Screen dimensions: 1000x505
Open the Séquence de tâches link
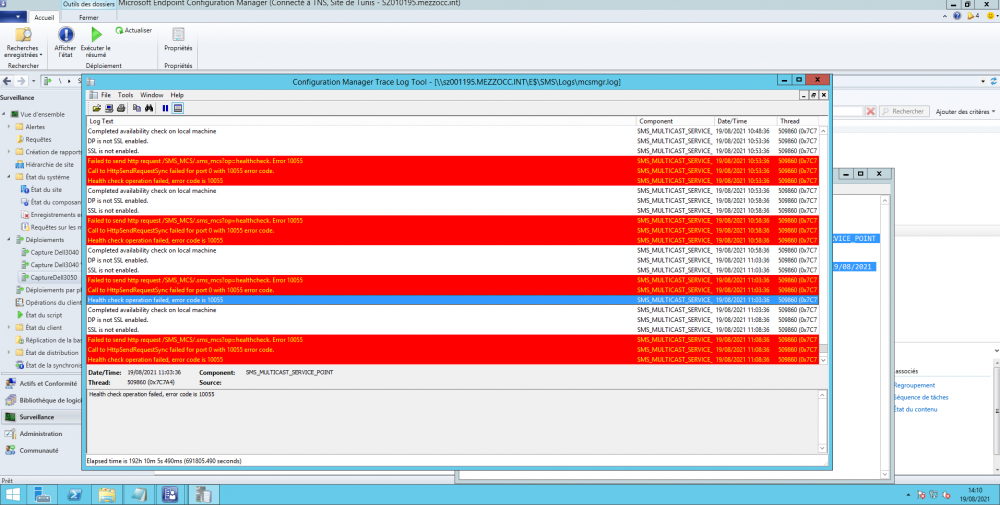tap(921, 397)
